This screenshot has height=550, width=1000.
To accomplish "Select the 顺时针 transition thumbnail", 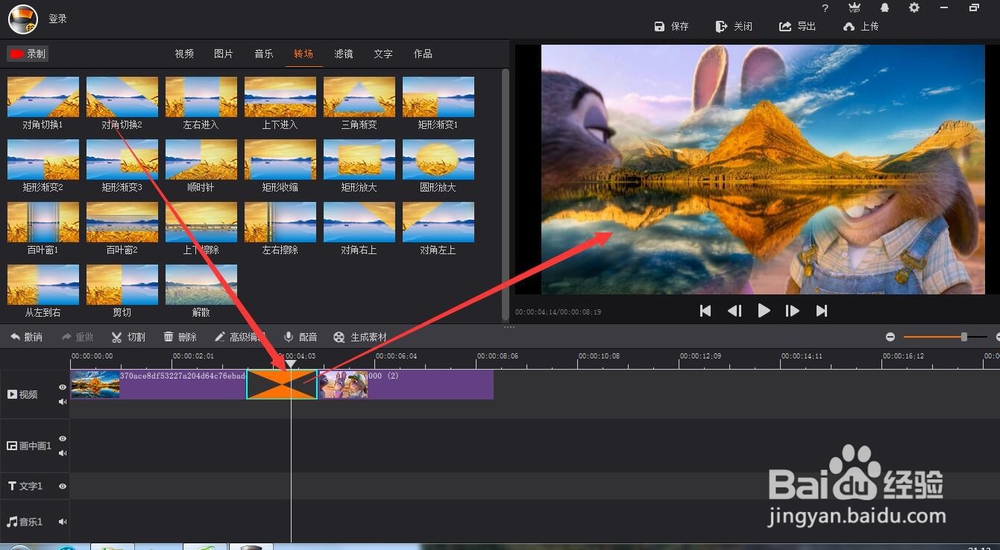I will (201, 160).
